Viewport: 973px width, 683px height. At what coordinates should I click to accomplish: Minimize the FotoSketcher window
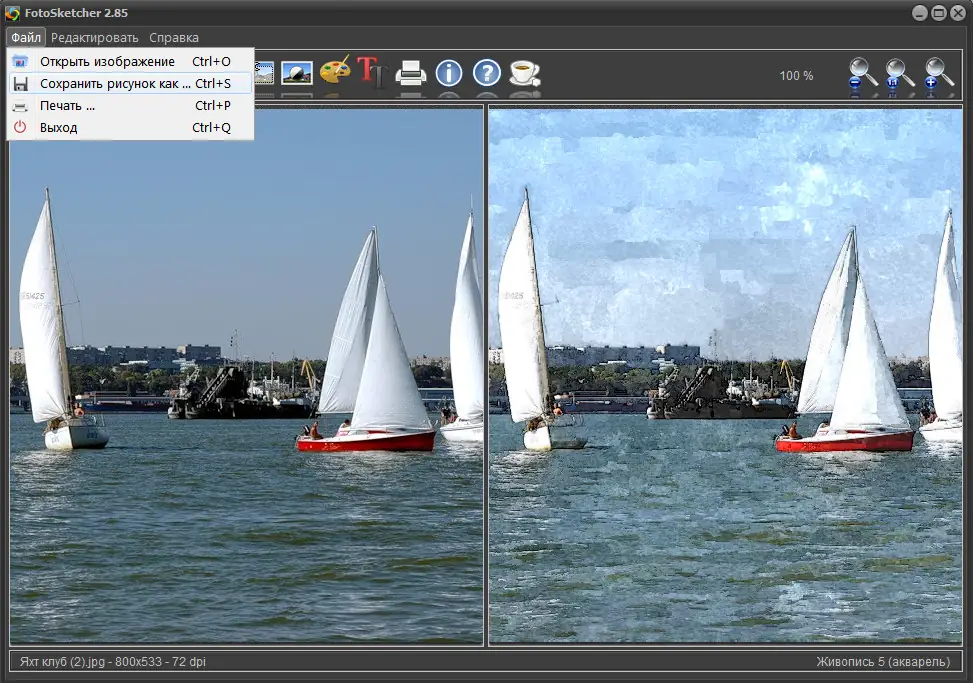tap(920, 12)
